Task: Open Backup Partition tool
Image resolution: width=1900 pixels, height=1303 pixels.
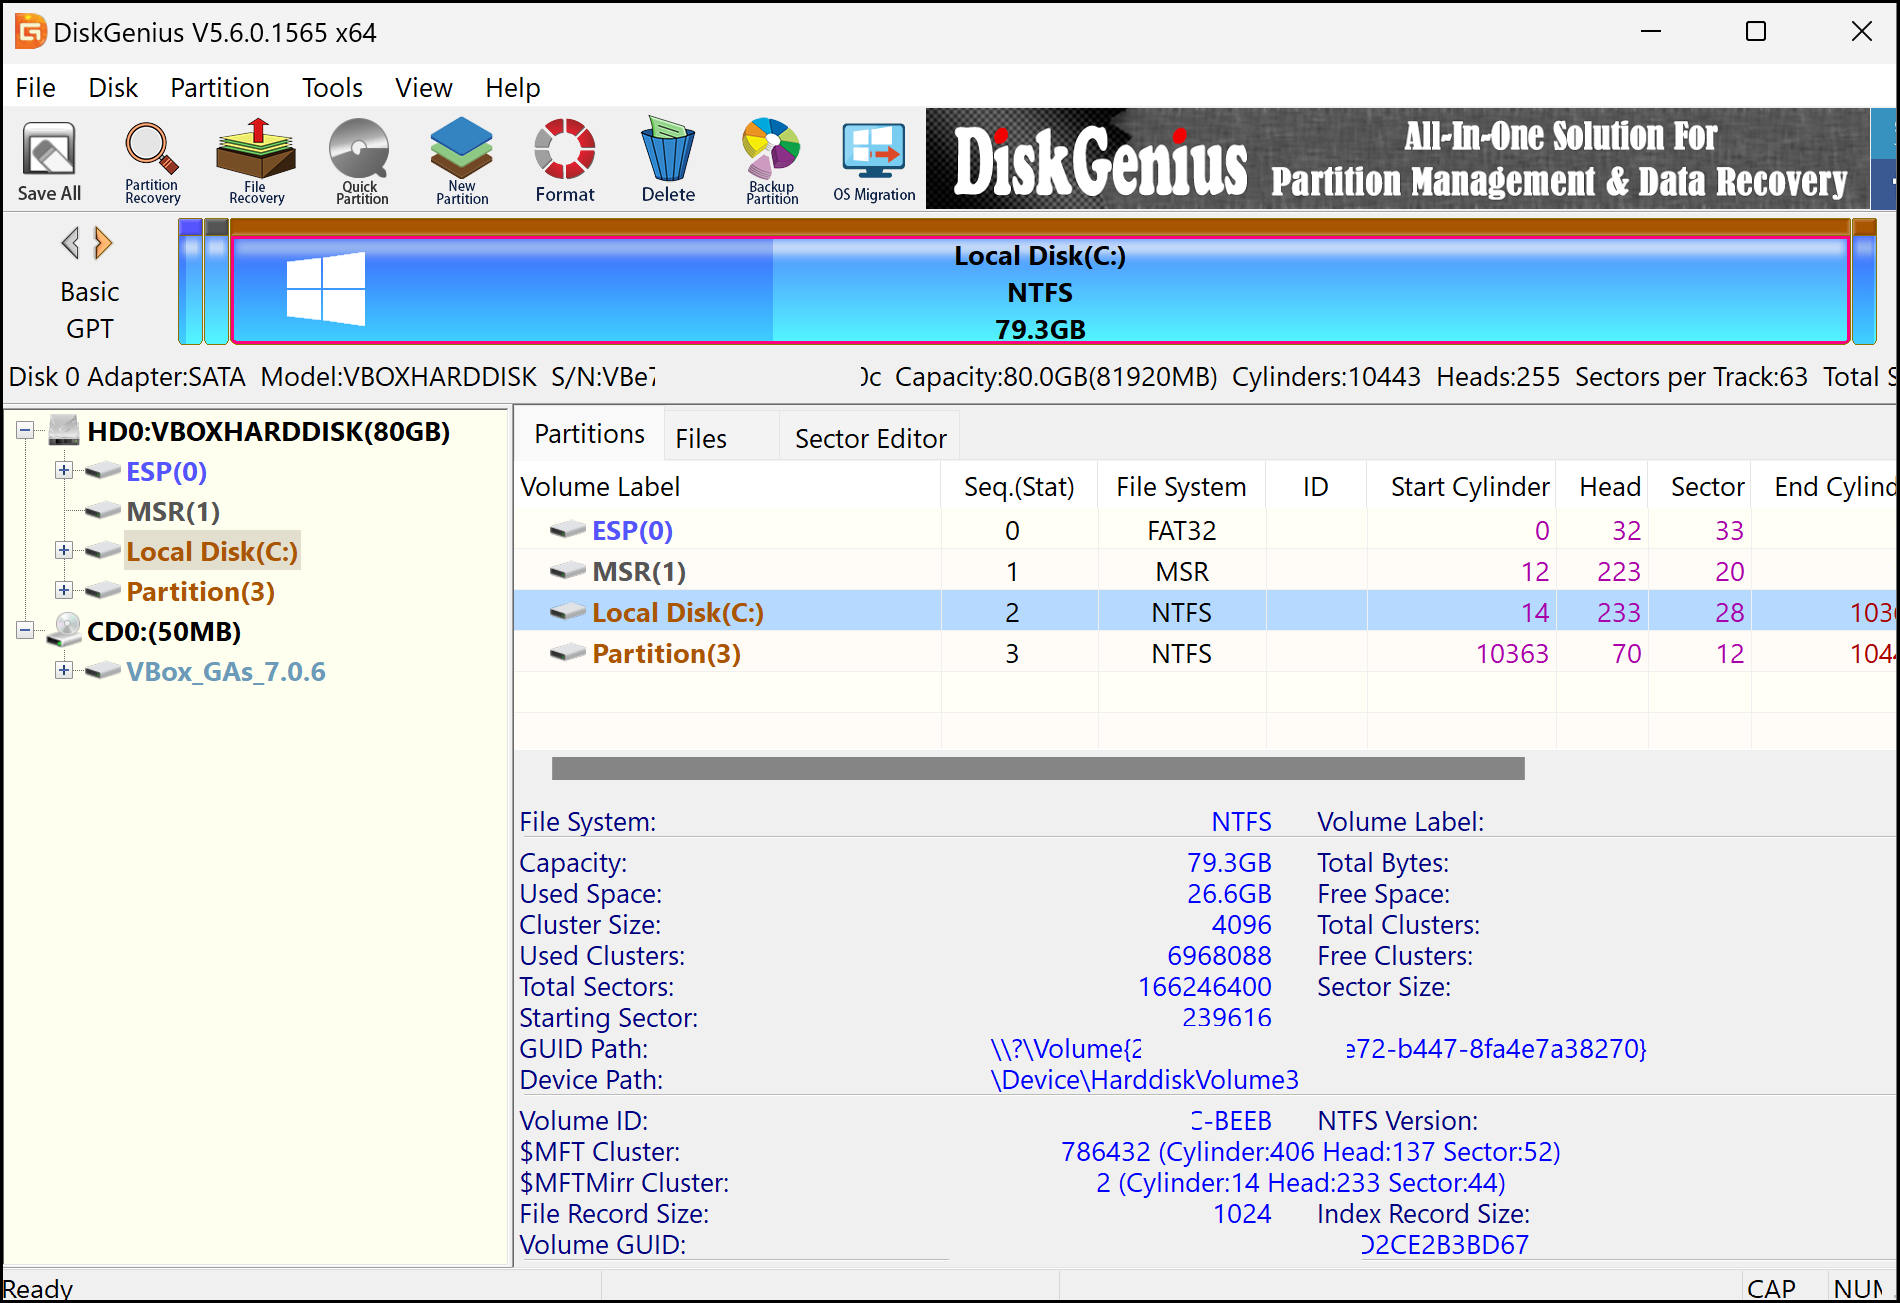Action: 772,161
